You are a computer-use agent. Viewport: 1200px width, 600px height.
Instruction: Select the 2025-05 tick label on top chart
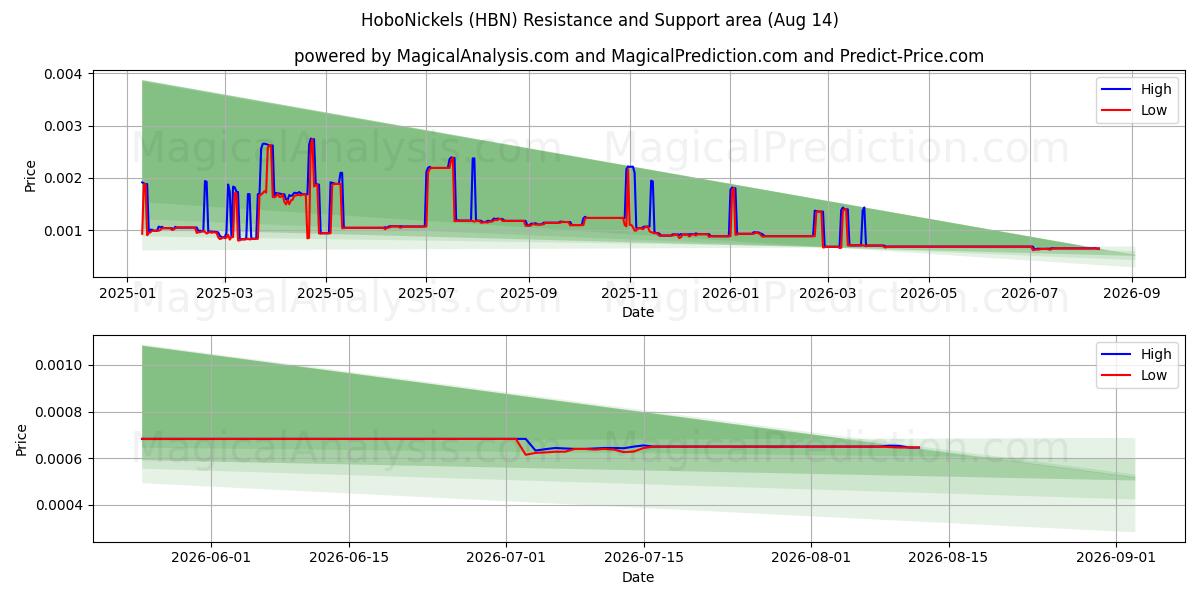point(325,295)
